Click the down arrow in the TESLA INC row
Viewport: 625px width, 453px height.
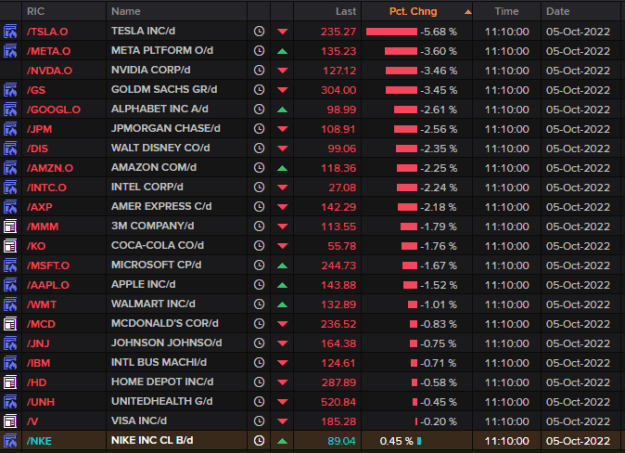(283, 32)
